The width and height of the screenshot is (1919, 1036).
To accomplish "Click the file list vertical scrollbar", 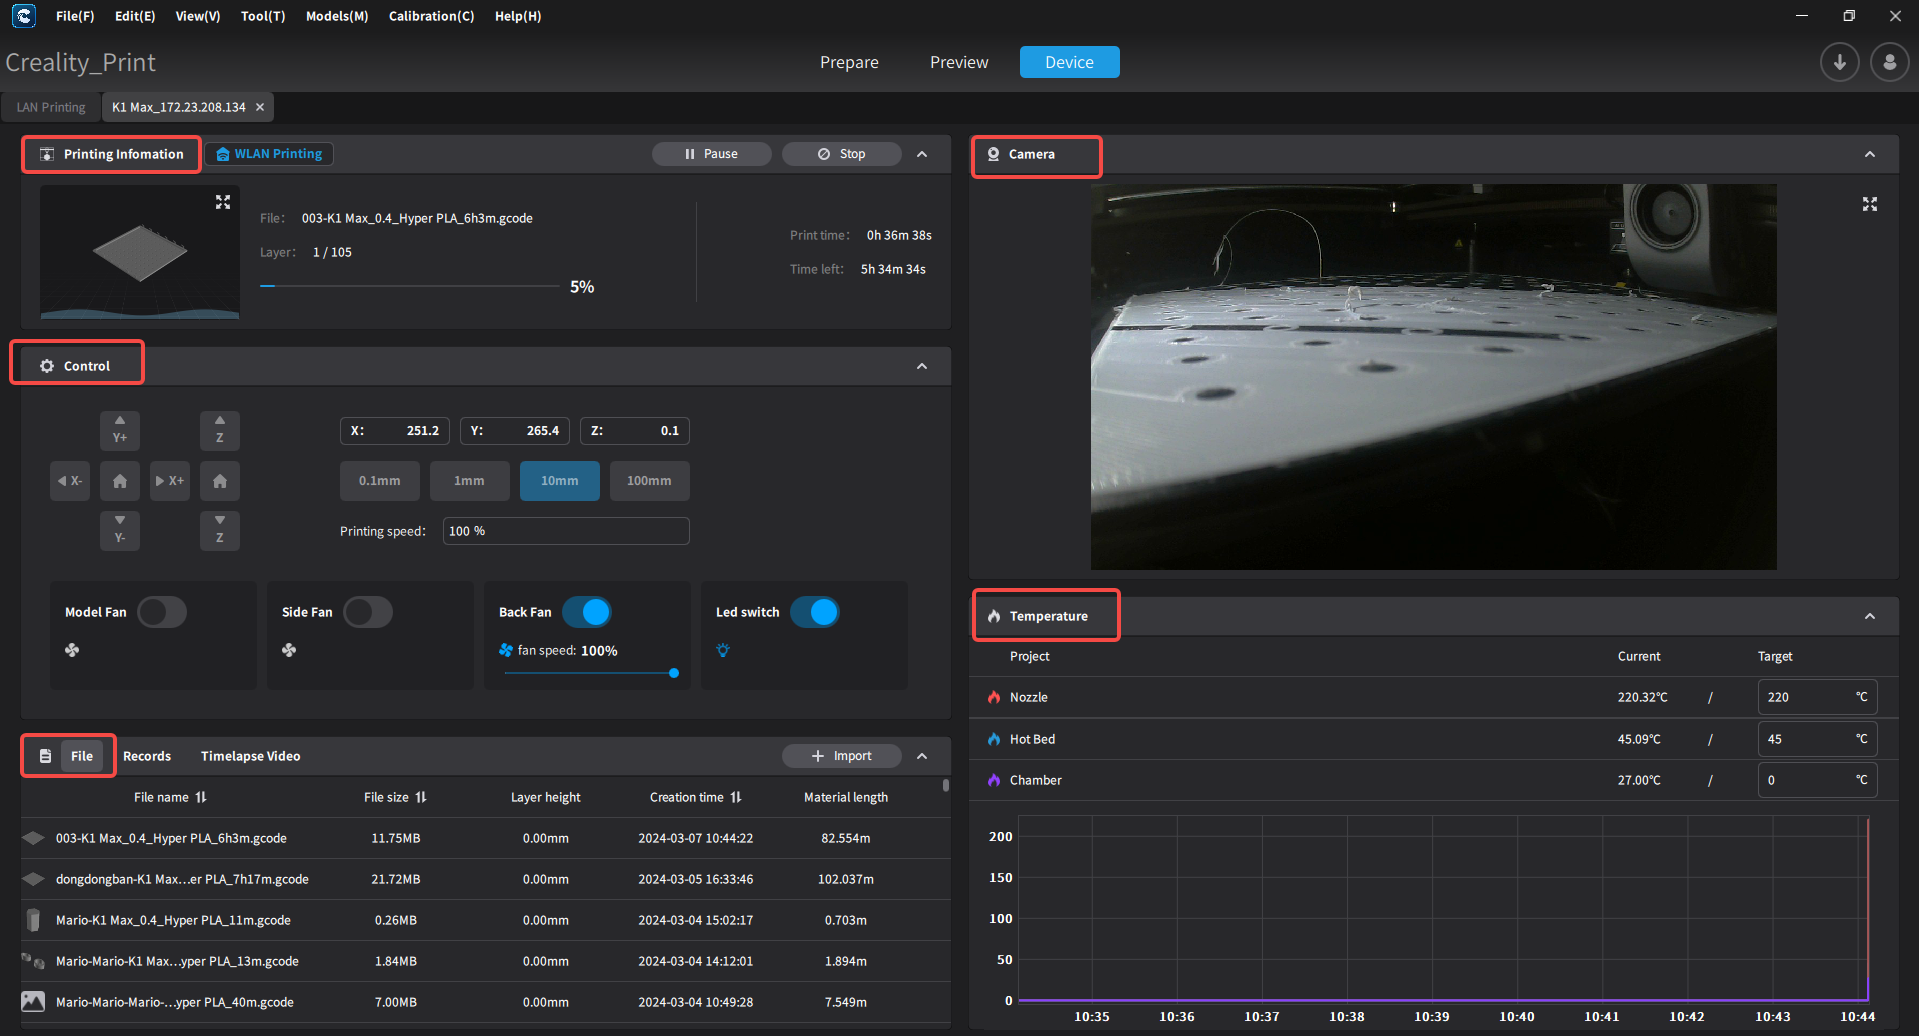I will coord(946,786).
